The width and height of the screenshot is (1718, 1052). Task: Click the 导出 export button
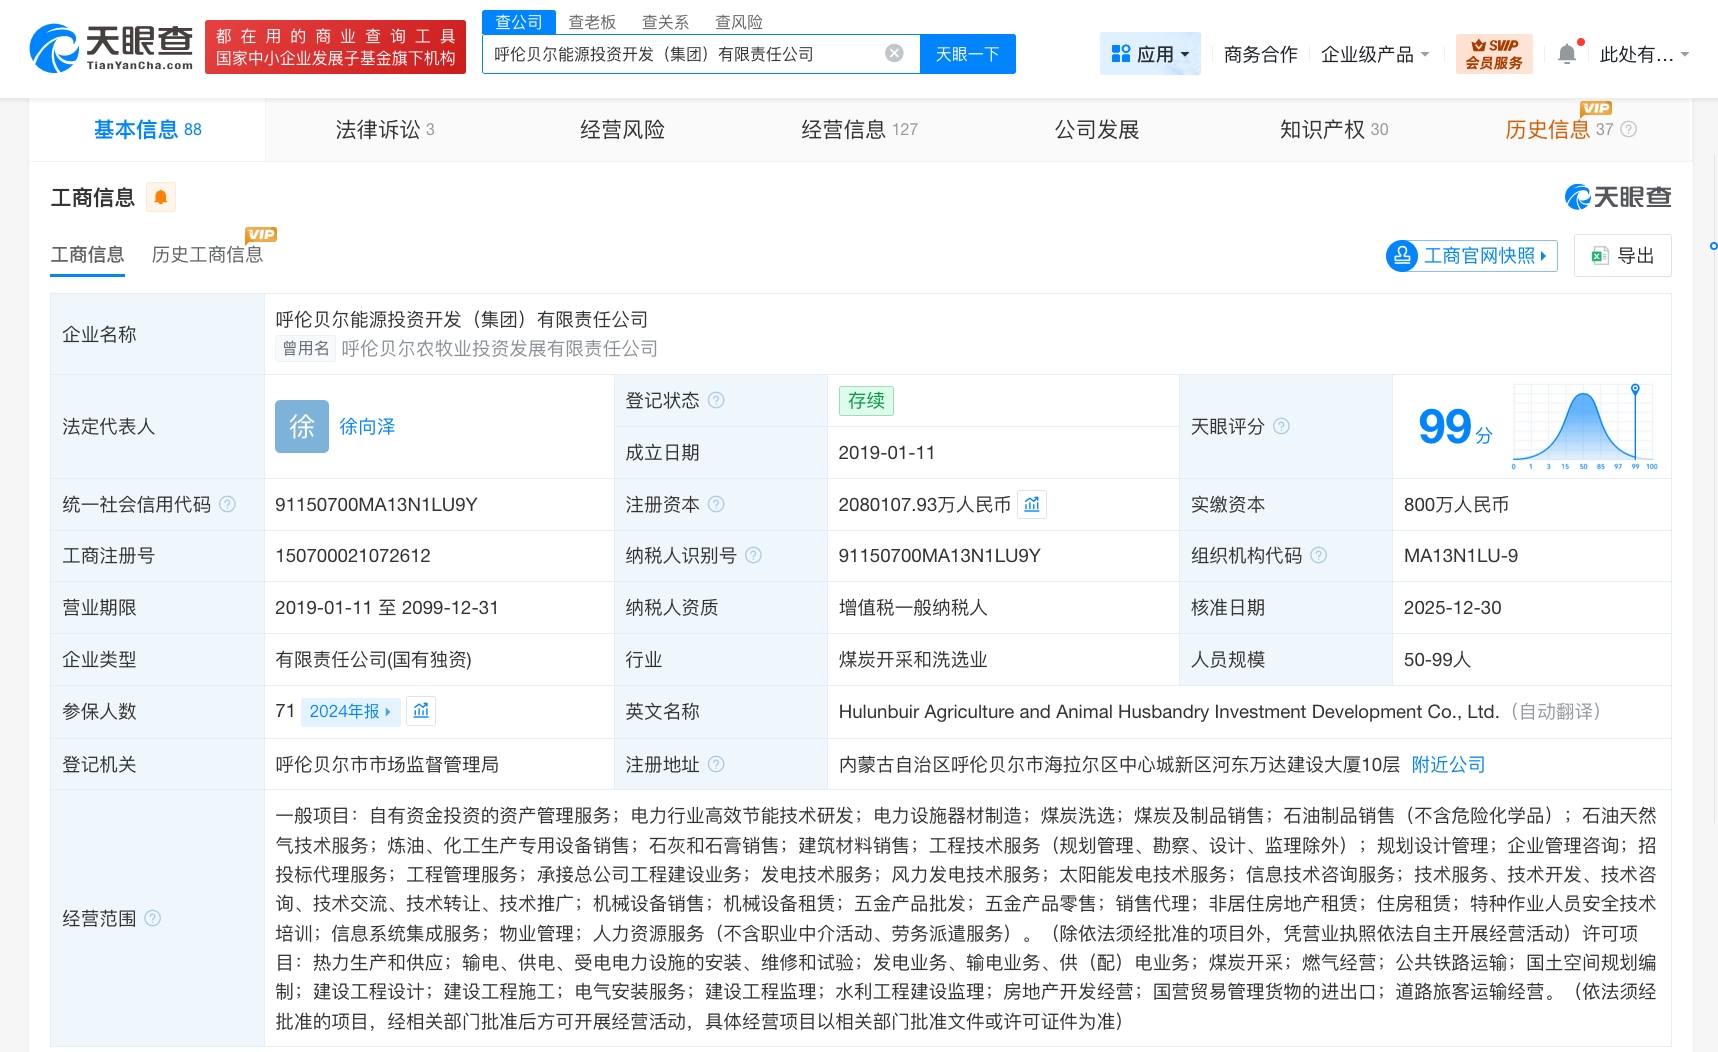(1622, 256)
